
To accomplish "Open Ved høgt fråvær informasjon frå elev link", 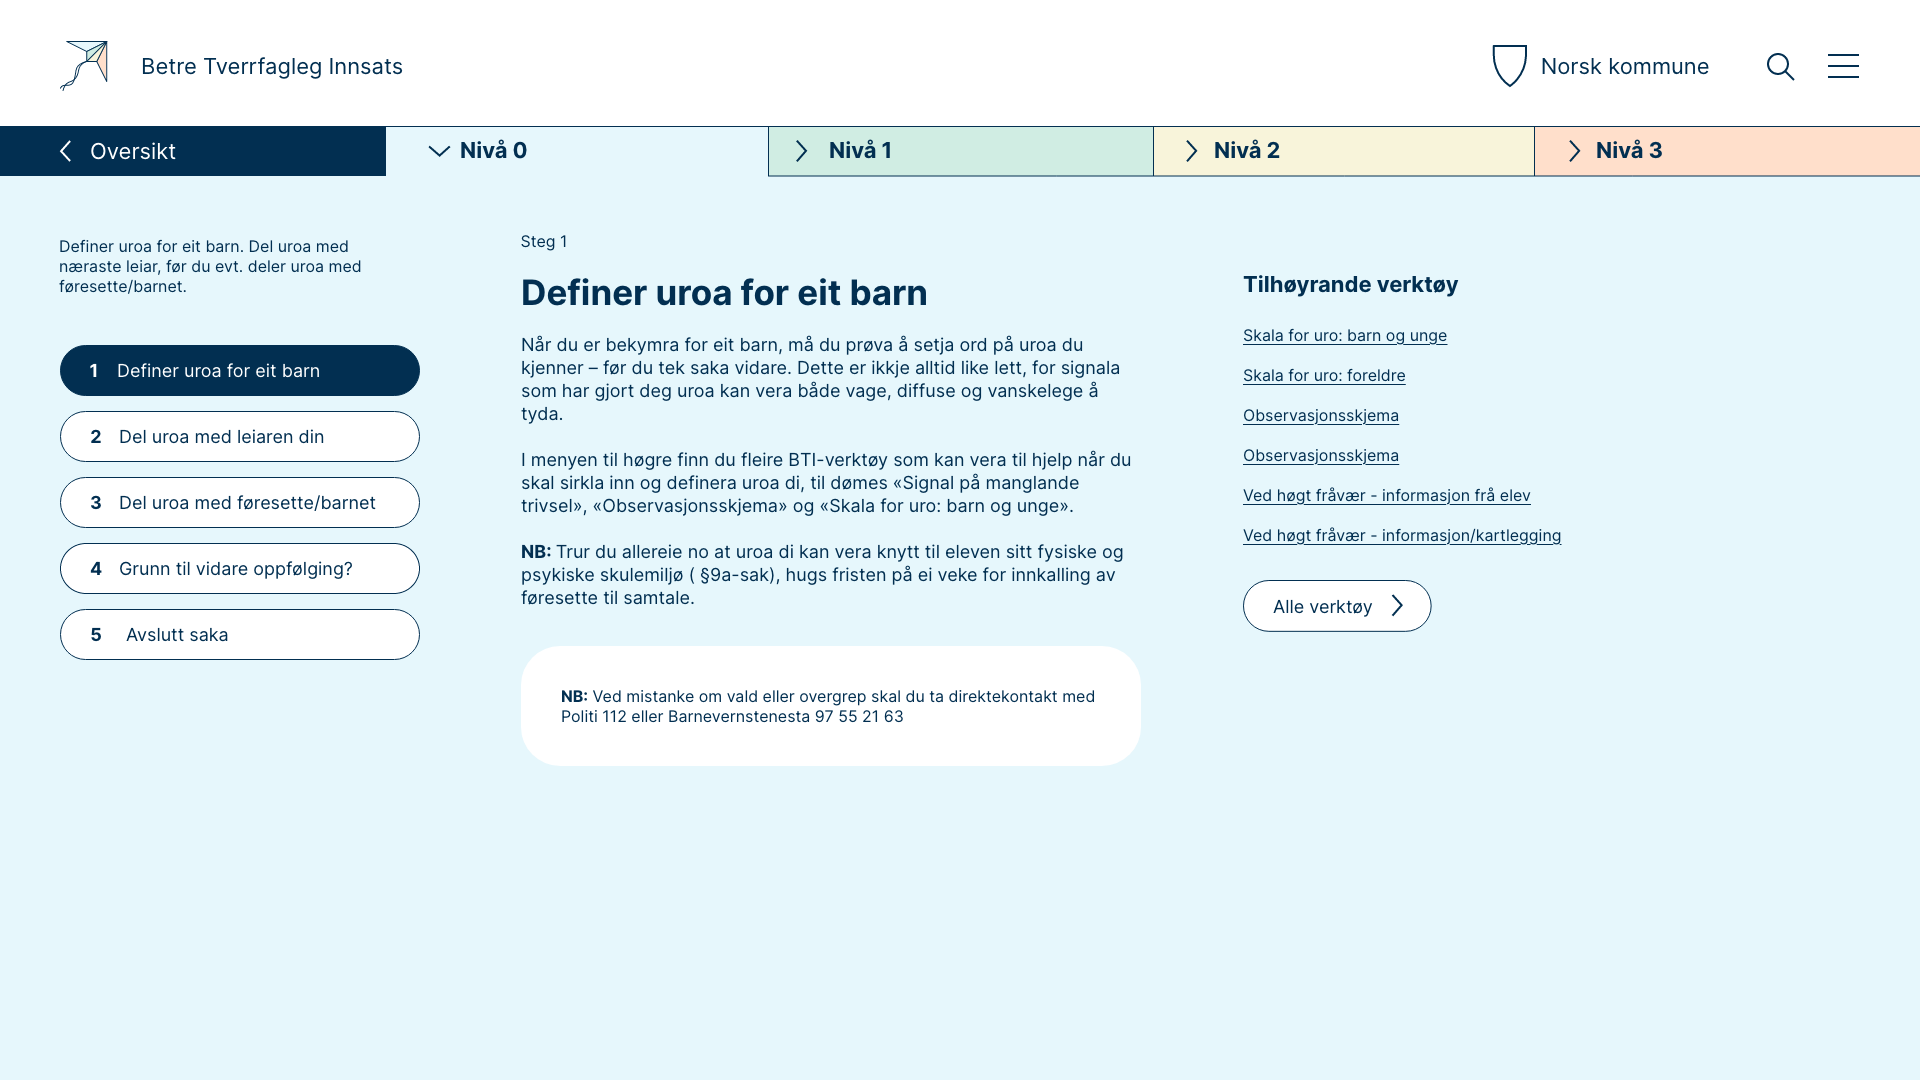I will click(1386, 496).
